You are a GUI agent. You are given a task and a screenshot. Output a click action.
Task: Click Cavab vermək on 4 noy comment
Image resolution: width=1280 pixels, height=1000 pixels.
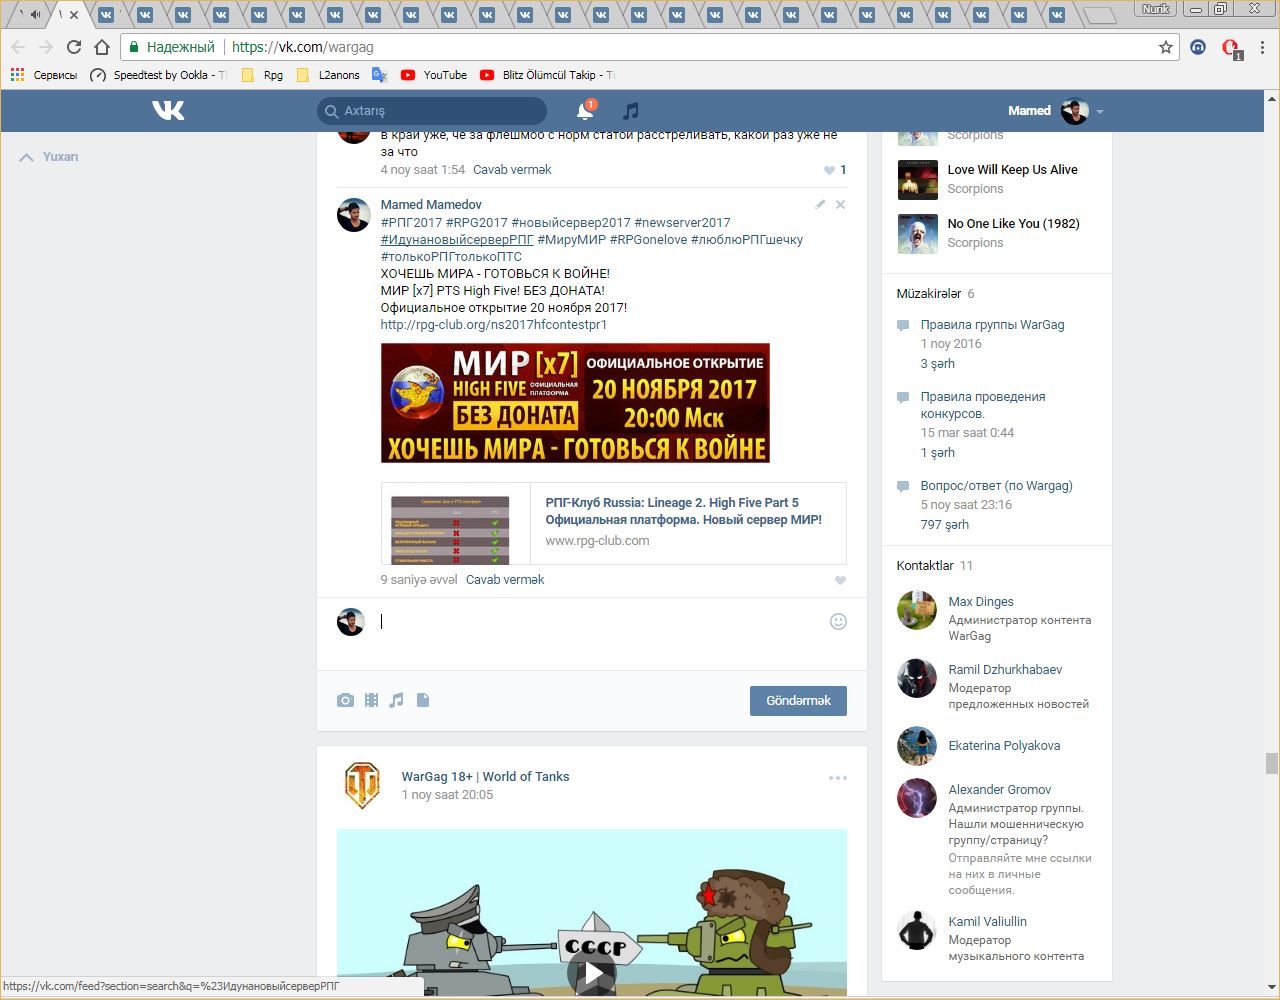click(x=512, y=170)
